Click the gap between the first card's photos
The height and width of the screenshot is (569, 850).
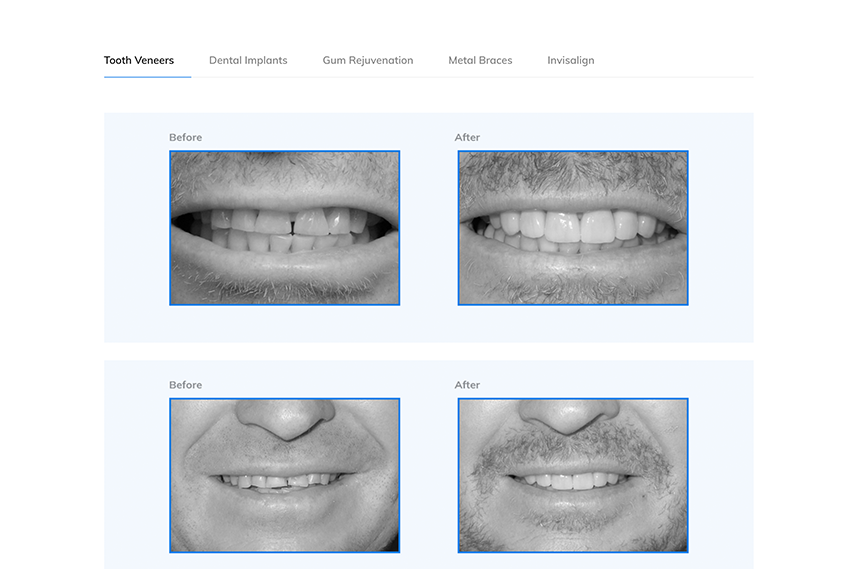point(429,227)
